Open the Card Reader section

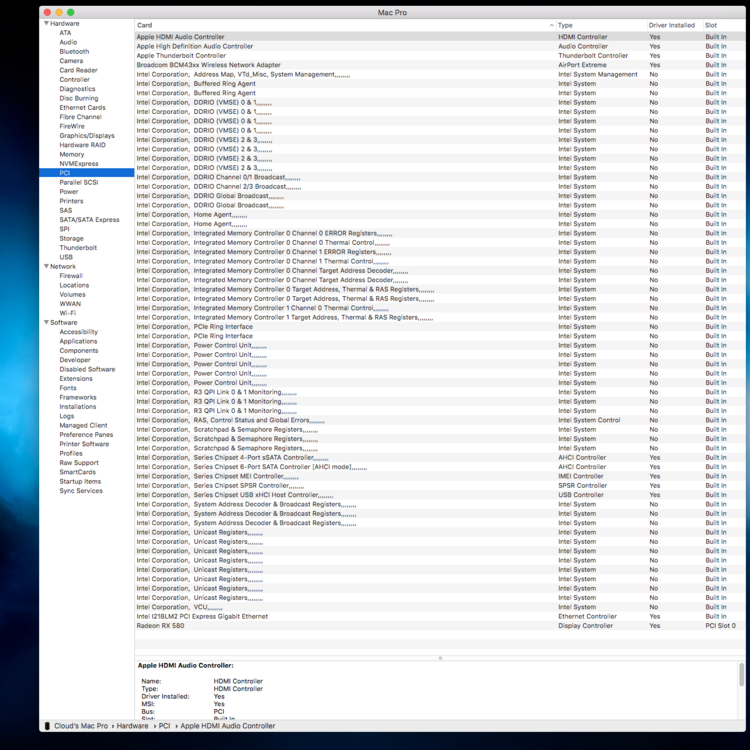(x=78, y=70)
